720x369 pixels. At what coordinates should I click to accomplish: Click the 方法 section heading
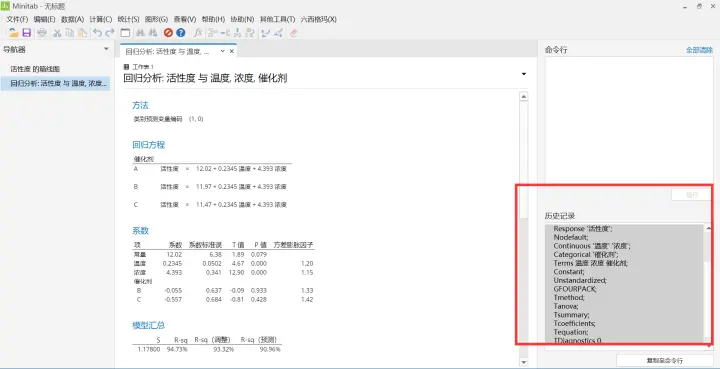tap(140, 105)
